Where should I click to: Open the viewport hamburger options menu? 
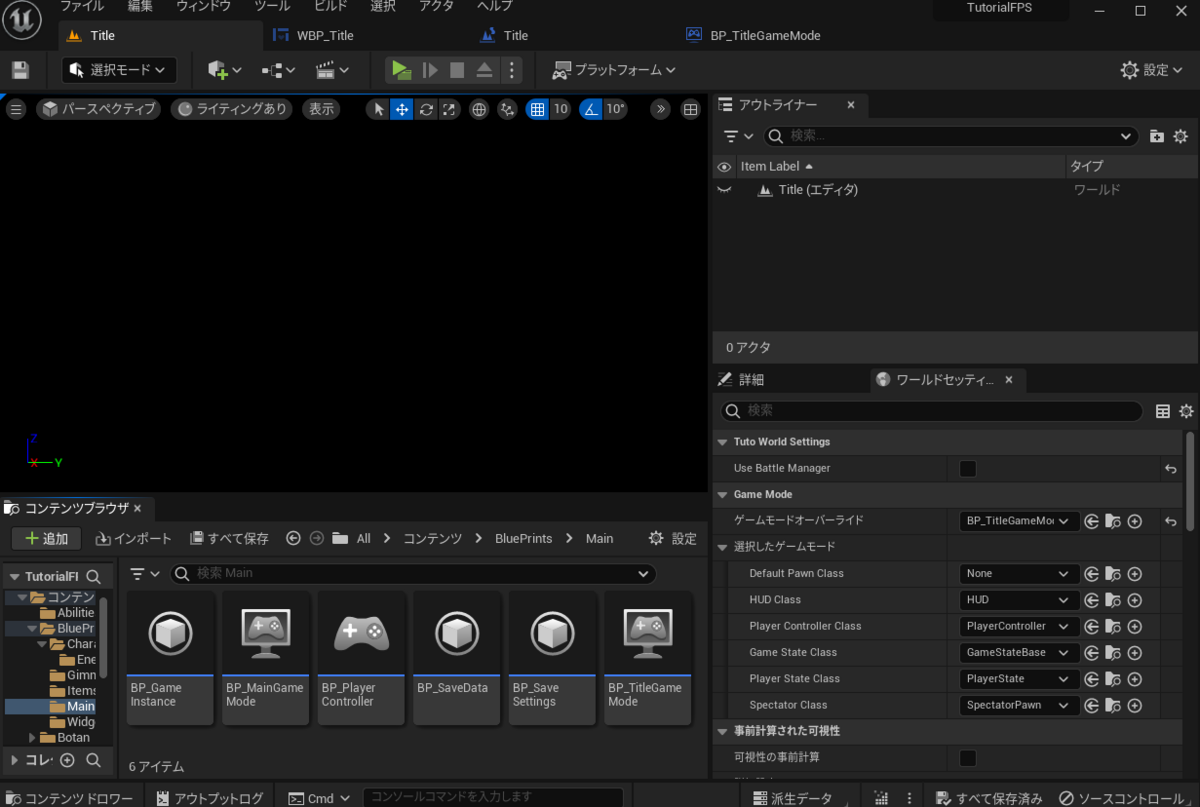16,109
